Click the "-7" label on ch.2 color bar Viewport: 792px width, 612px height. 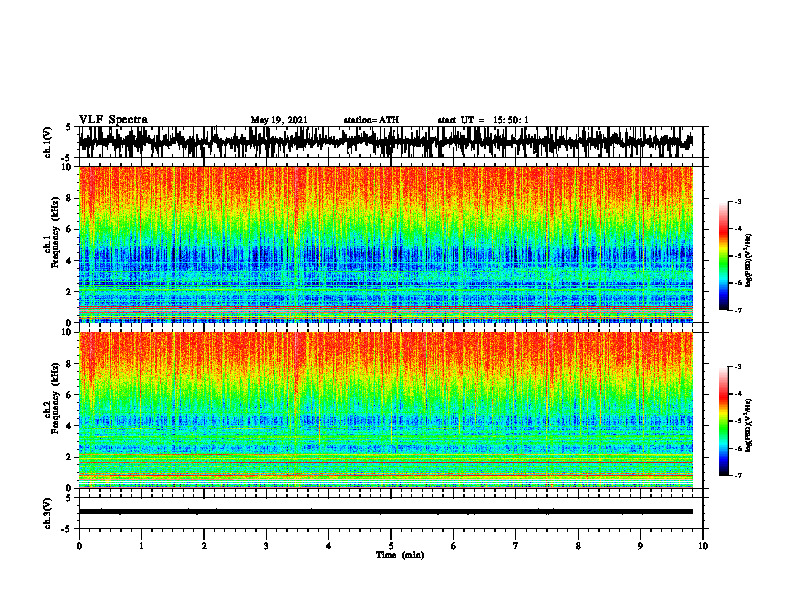click(738, 475)
